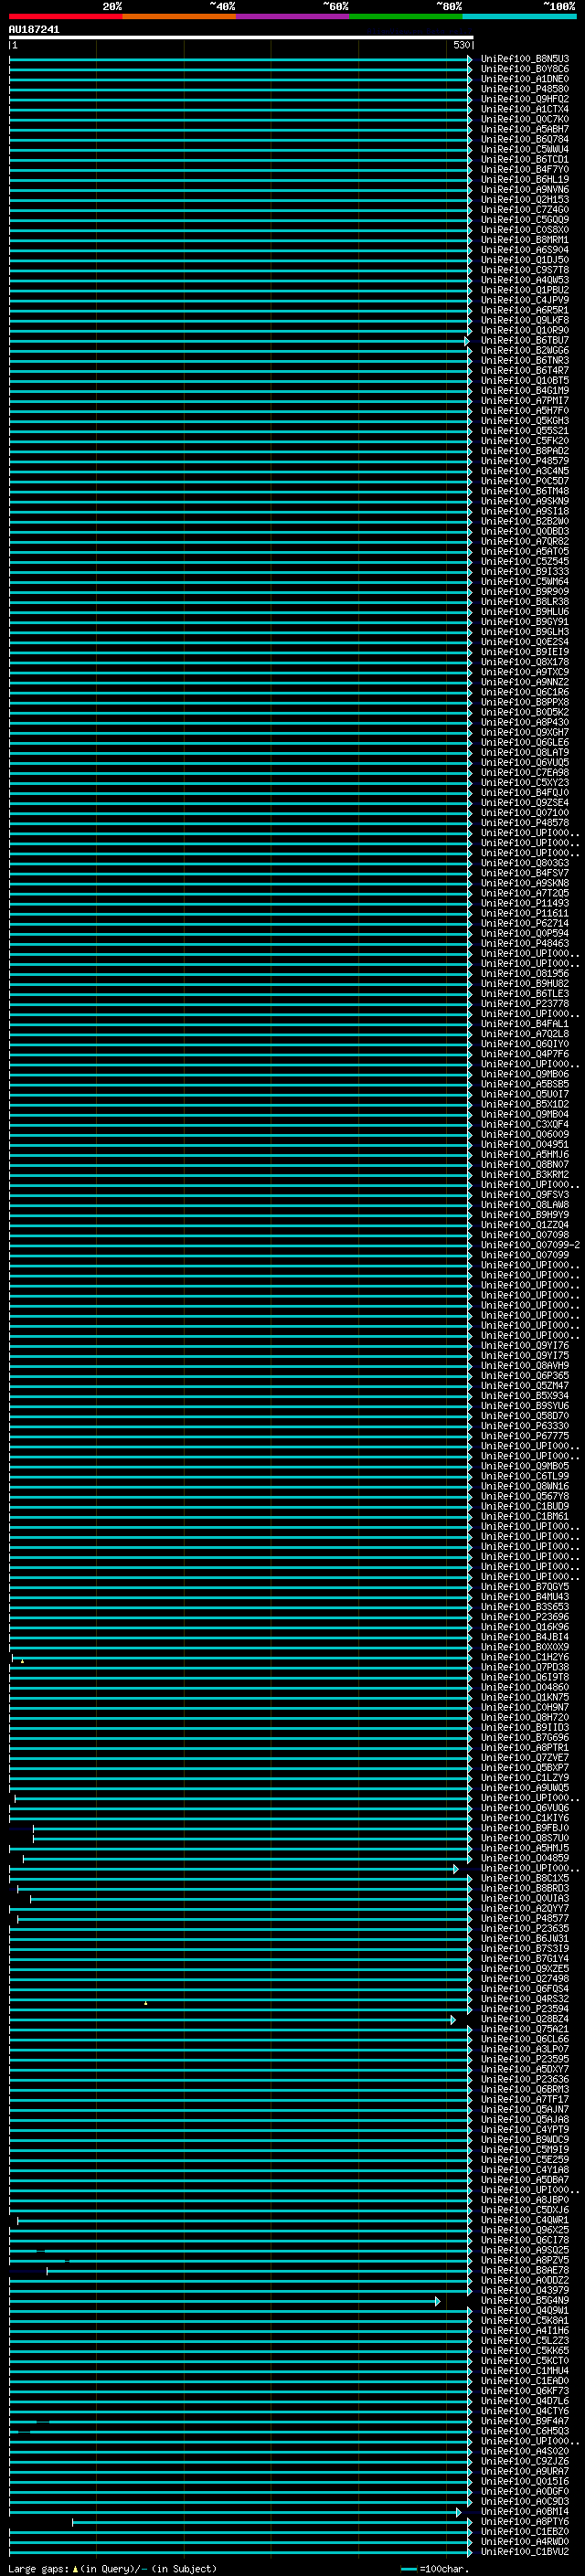Screen dimensions: 585x2576
Task: Select the label UniRef100_B0X0X9
Action: tap(525, 1647)
